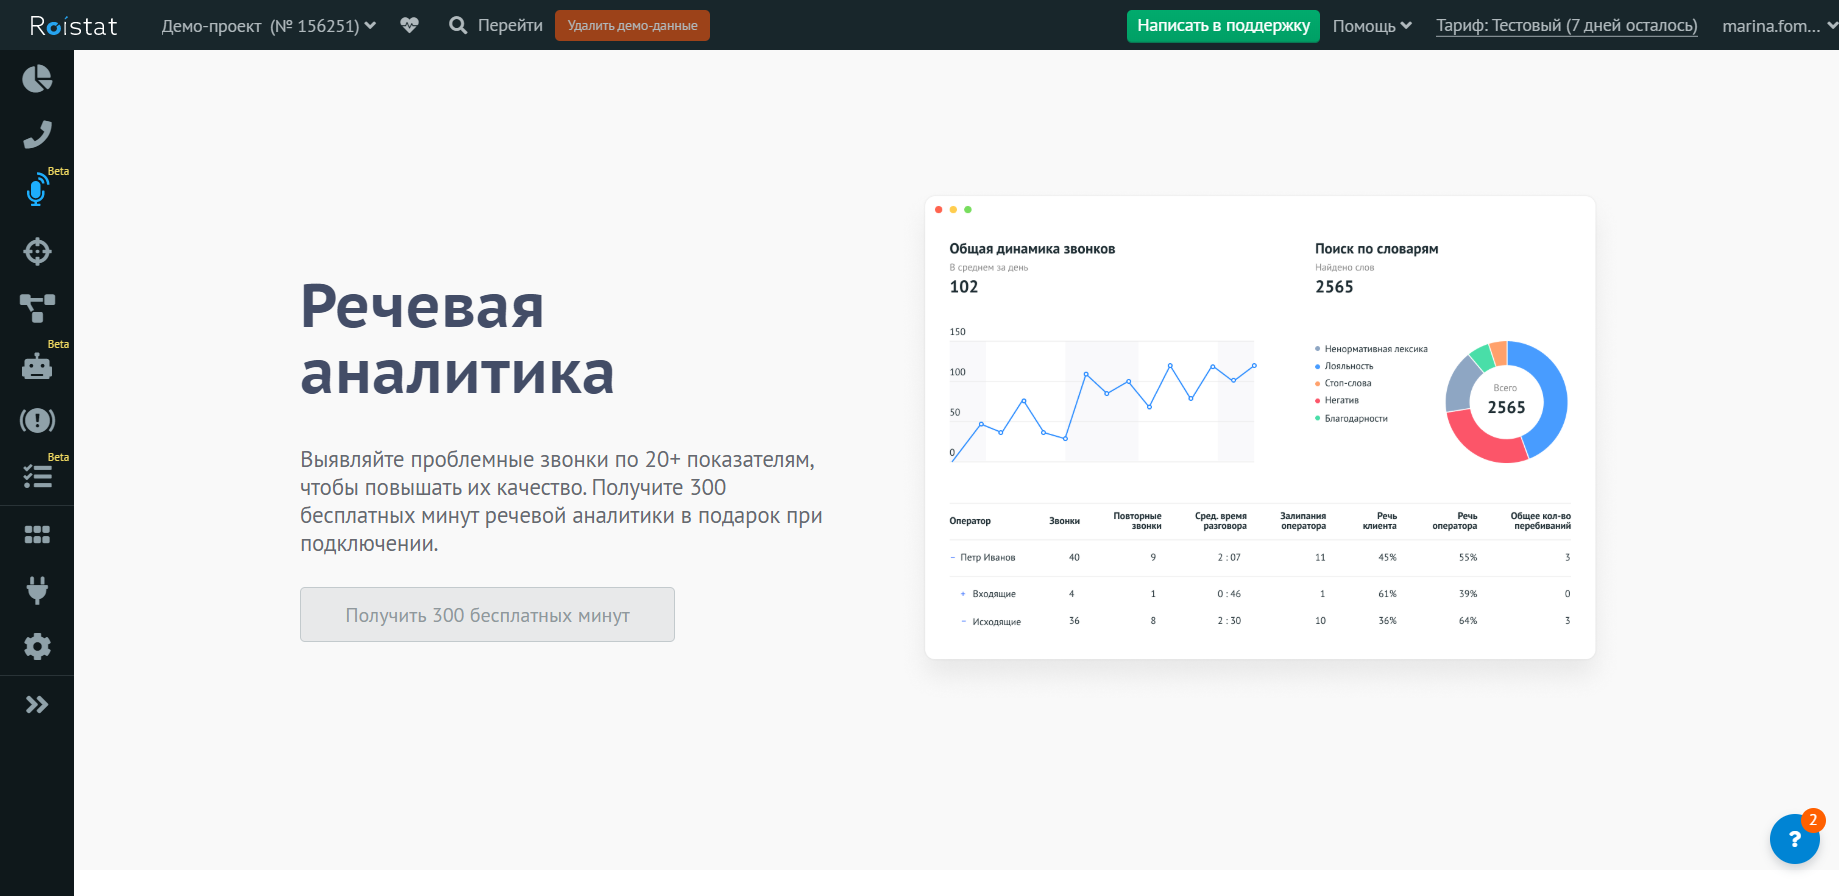Open the gear settings icon in sidebar

[x=37, y=647]
